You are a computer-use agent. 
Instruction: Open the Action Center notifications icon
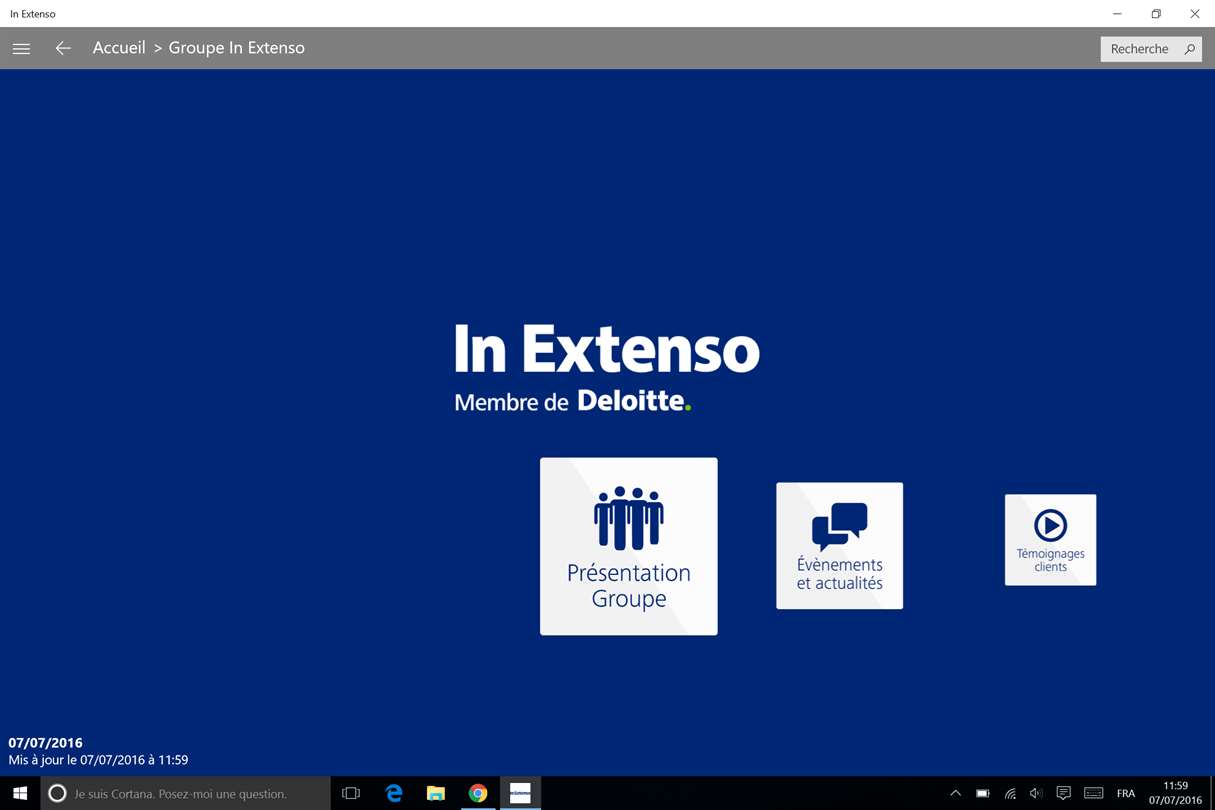click(x=1064, y=793)
